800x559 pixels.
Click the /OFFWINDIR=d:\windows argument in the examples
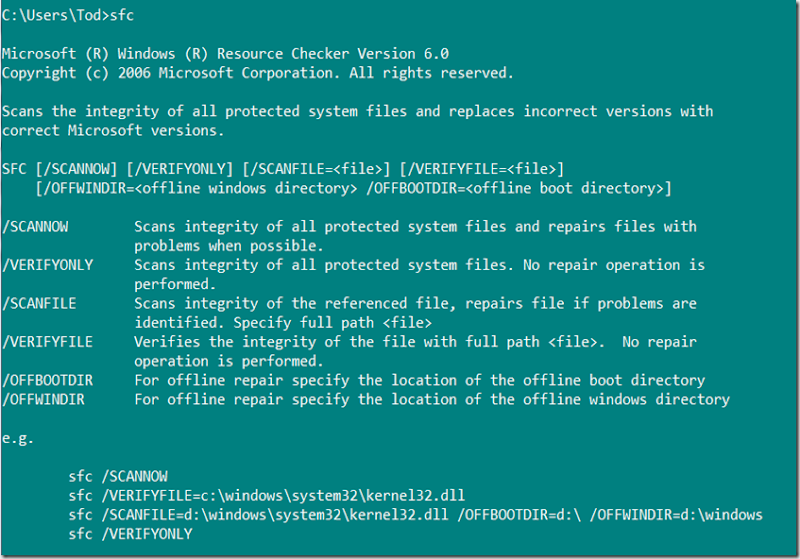pyautogui.click(x=675, y=515)
